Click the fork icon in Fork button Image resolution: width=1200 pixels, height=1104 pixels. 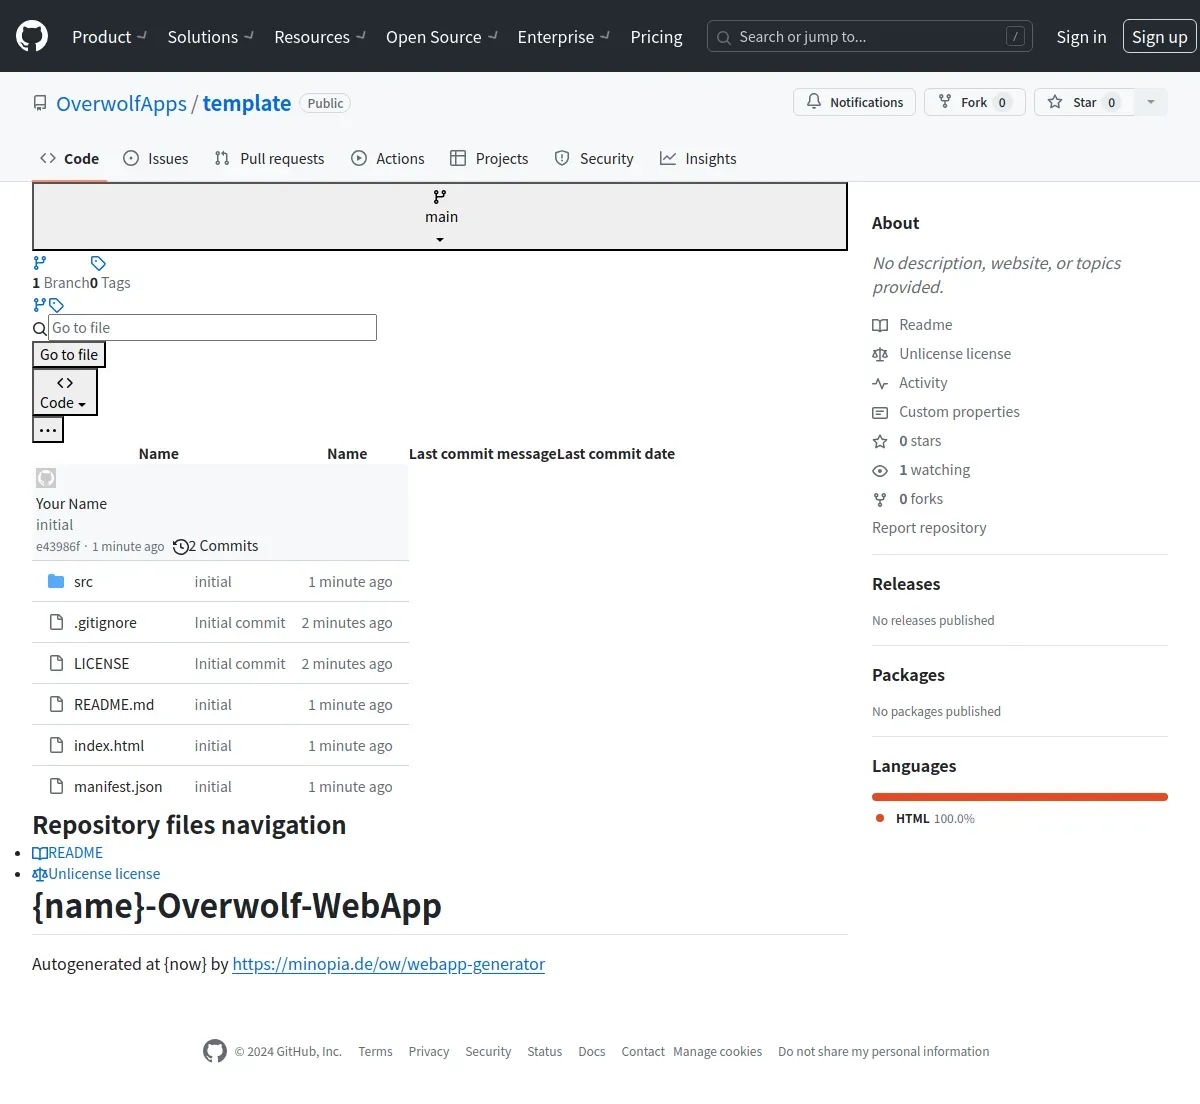point(945,102)
